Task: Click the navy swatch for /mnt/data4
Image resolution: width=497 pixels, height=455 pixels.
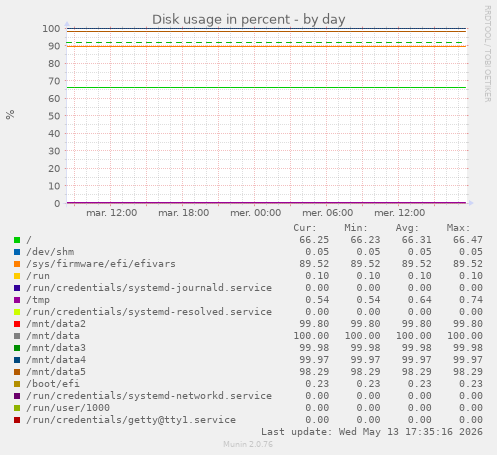Action: tap(17, 360)
